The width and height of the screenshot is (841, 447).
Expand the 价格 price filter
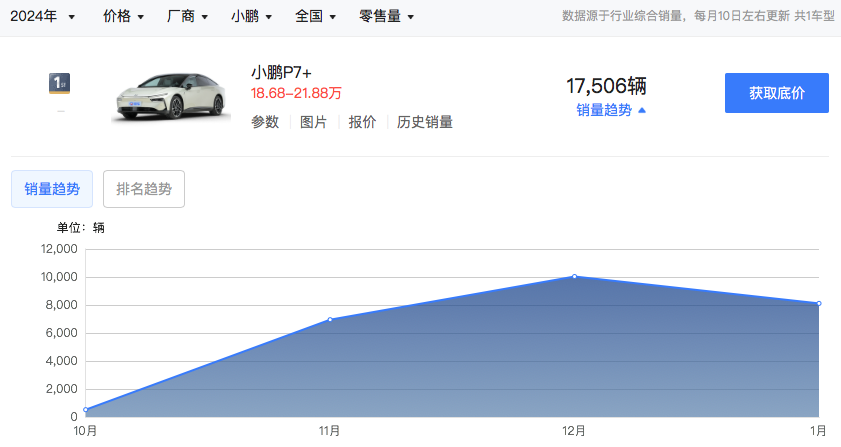[x=123, y=17]
